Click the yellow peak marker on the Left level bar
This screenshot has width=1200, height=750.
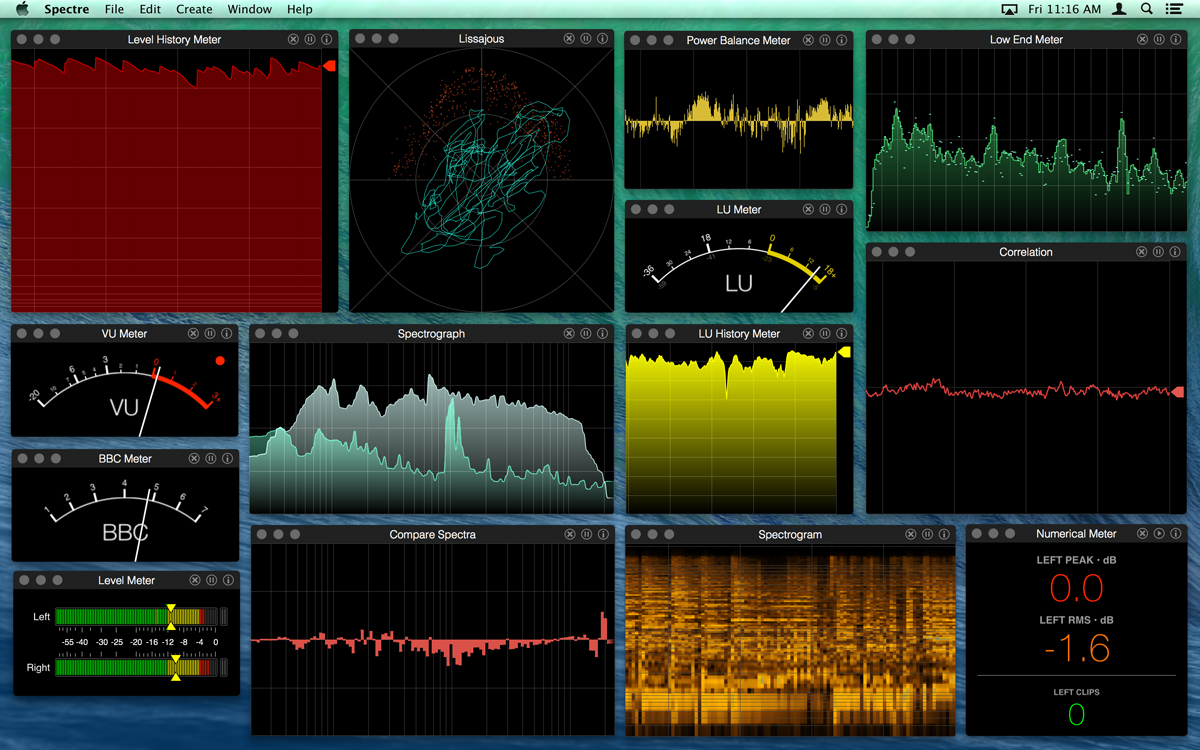[172, 607]
